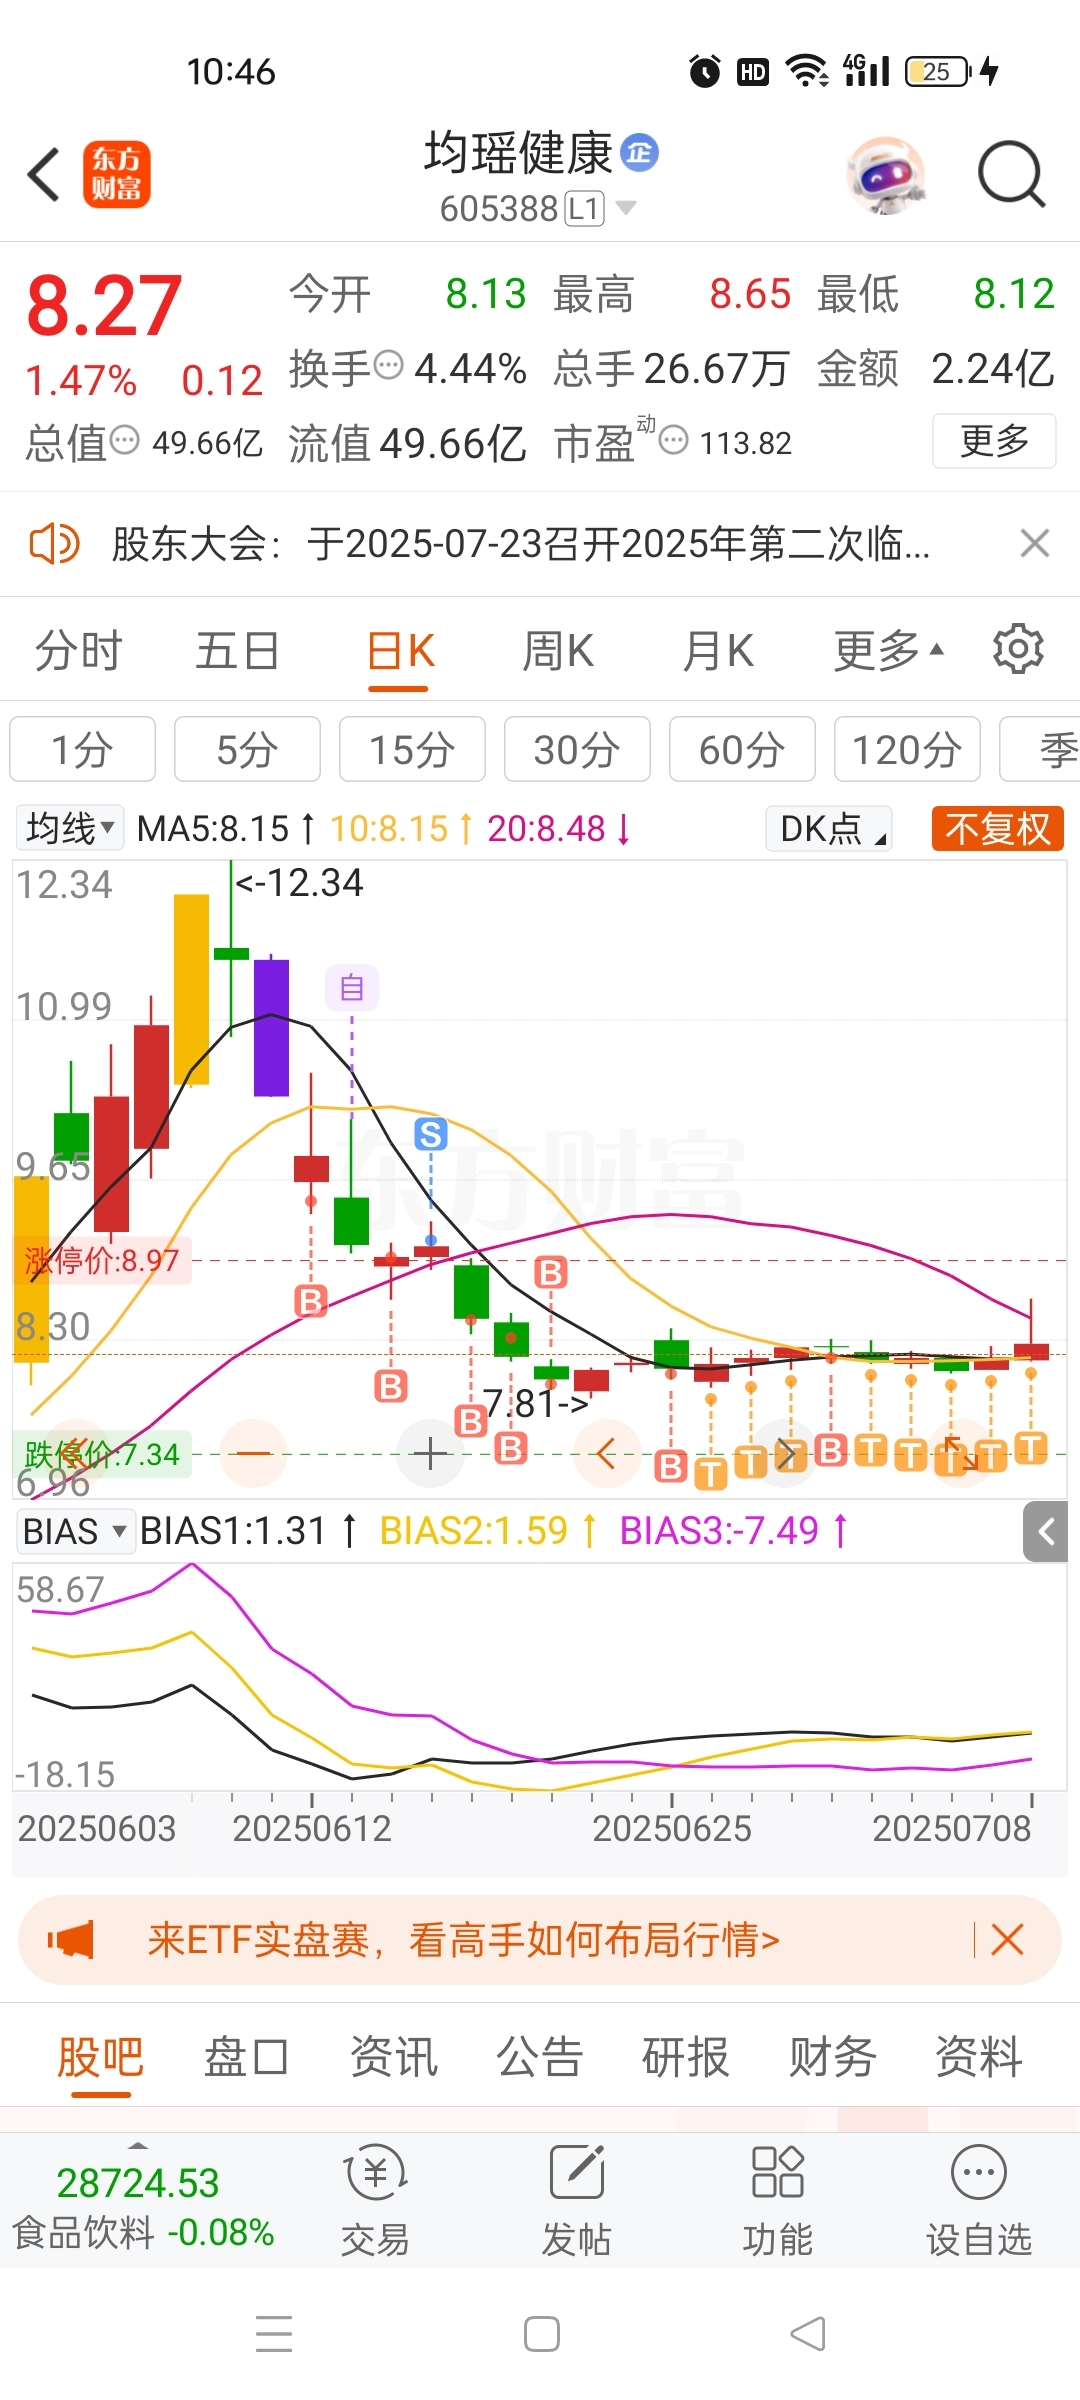Tap the left arrow pan chart icon
The width and height of the screenshot is (1080, 2400).
(x=606, y=1453)
